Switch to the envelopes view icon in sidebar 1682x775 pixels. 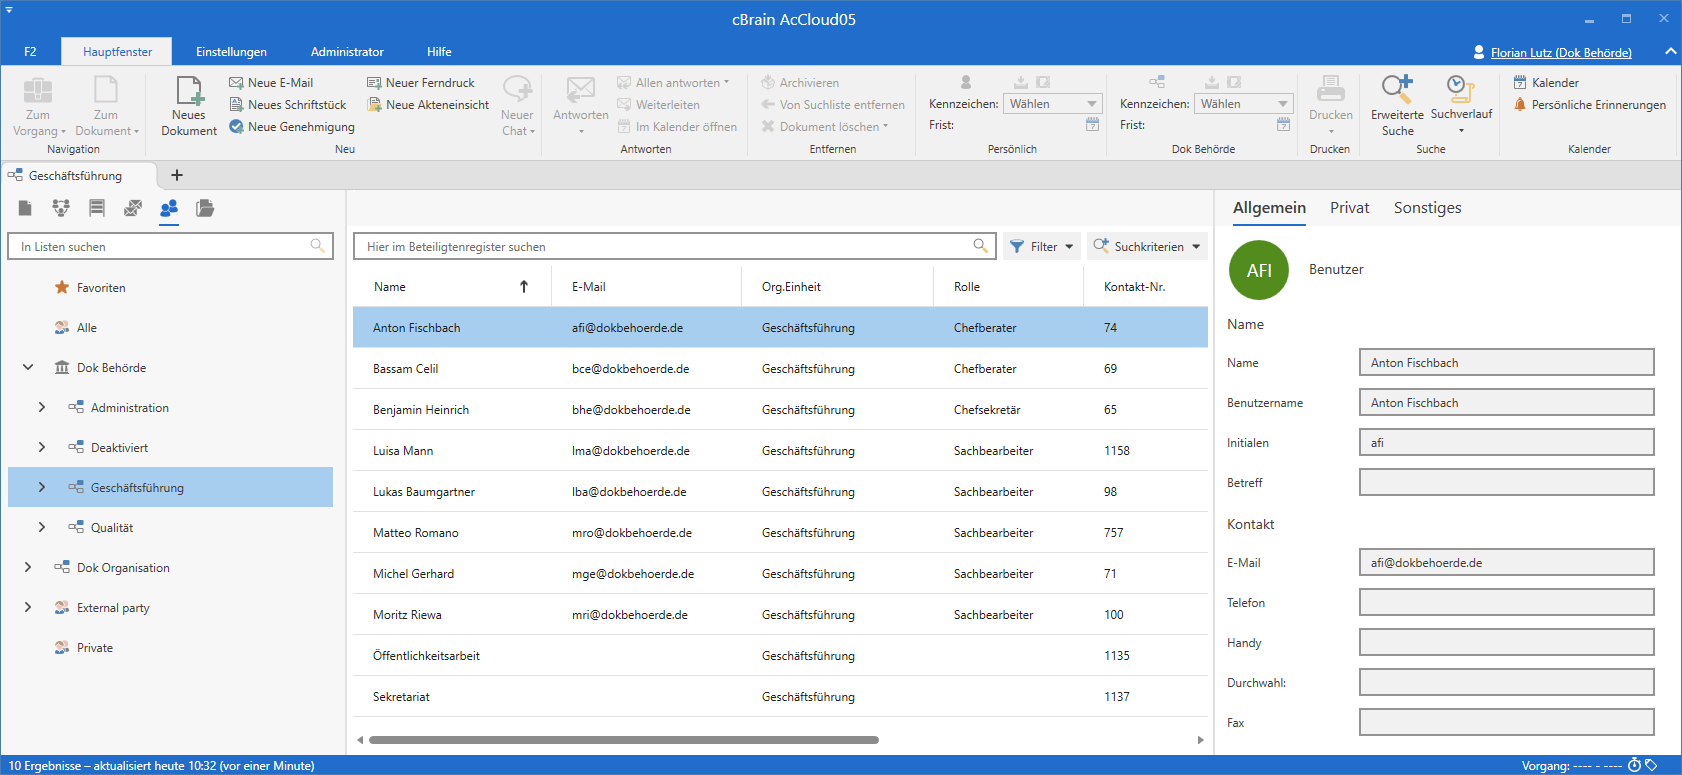(x=133, y=208)
